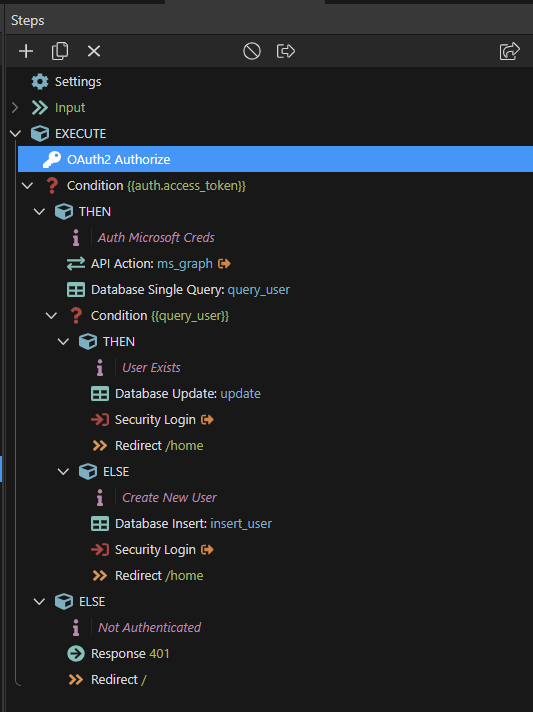Click the add step plus icon

[x=26, y=51]
